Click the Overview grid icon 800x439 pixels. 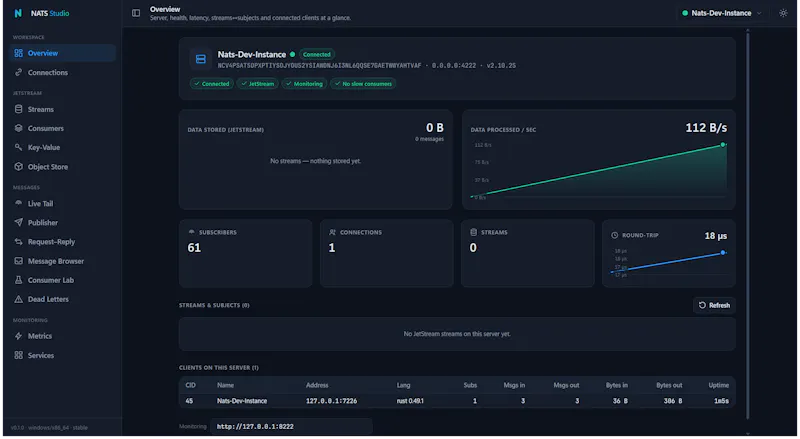click(19, 53)
